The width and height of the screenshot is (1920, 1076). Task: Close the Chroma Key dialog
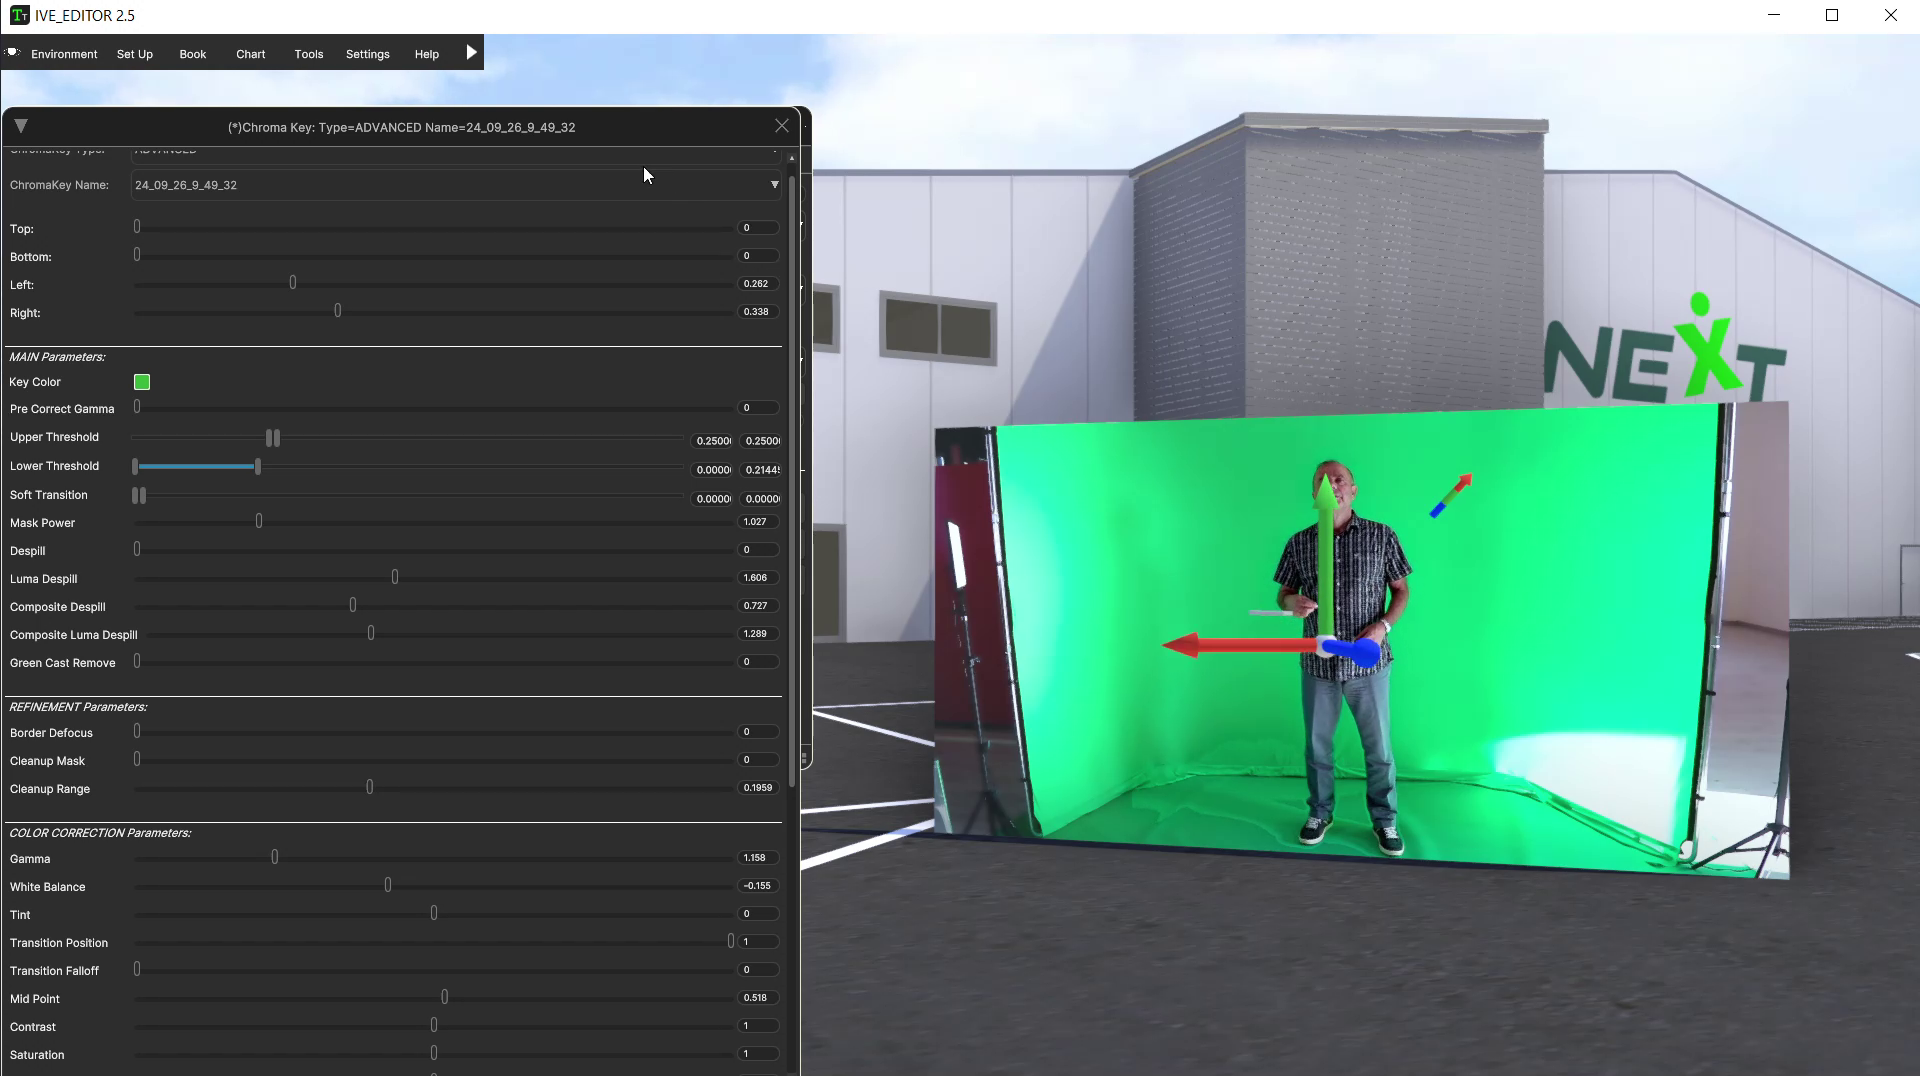click(781, 126)
